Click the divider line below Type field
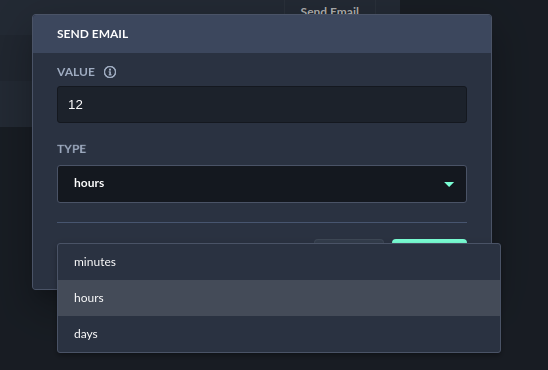This screenshot has width=548, height=370. (262, 222)
